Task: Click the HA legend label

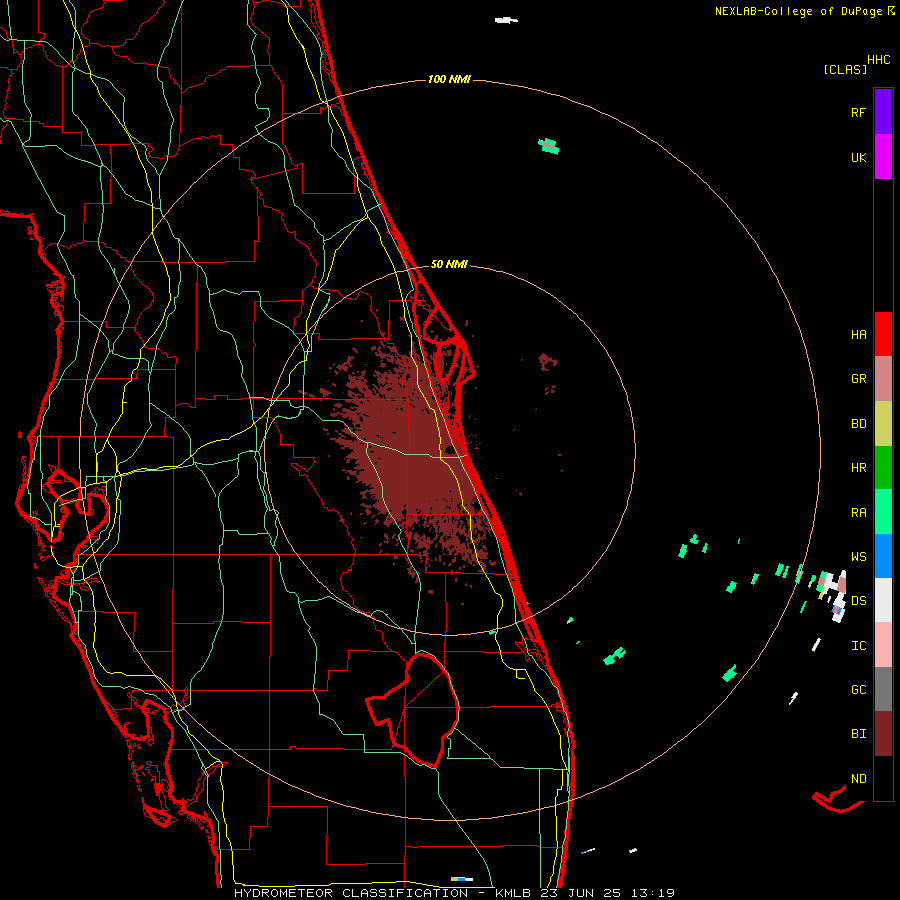Action: pyautogui.click(x=858, y=334)
